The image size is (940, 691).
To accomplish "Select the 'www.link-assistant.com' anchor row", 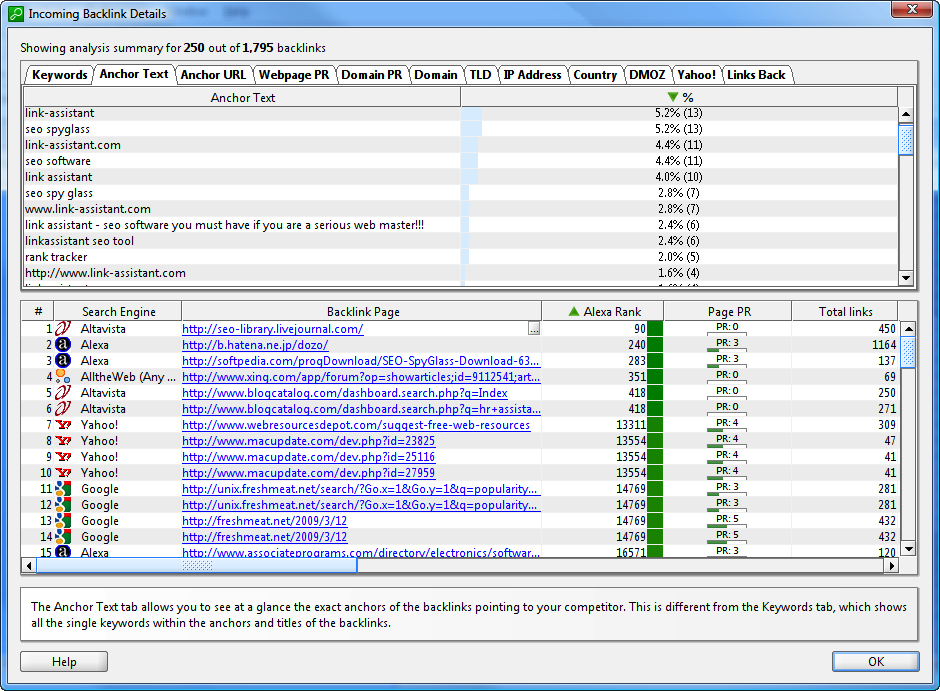I will click(x=460, y=209).
